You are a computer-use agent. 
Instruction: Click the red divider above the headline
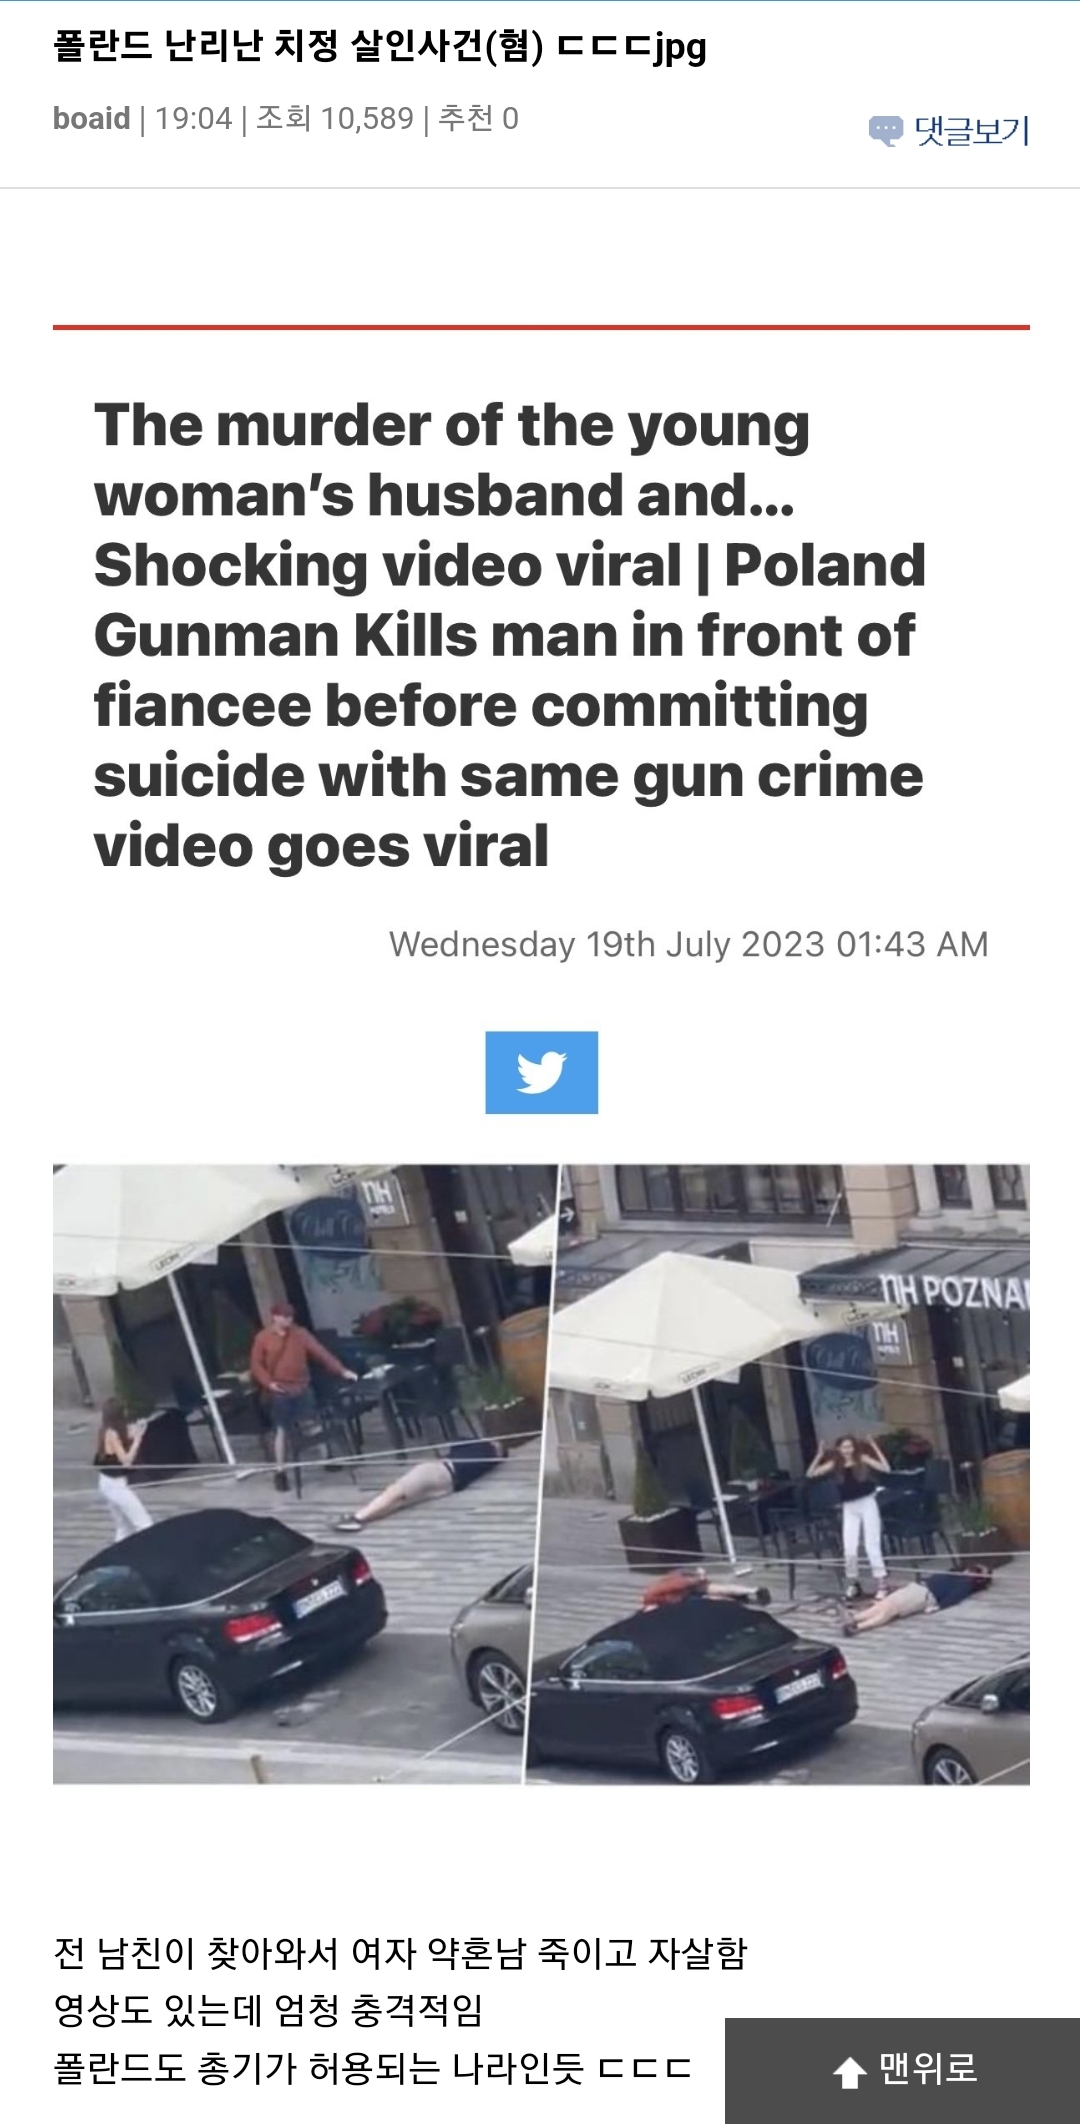click(x=541, y=327)
